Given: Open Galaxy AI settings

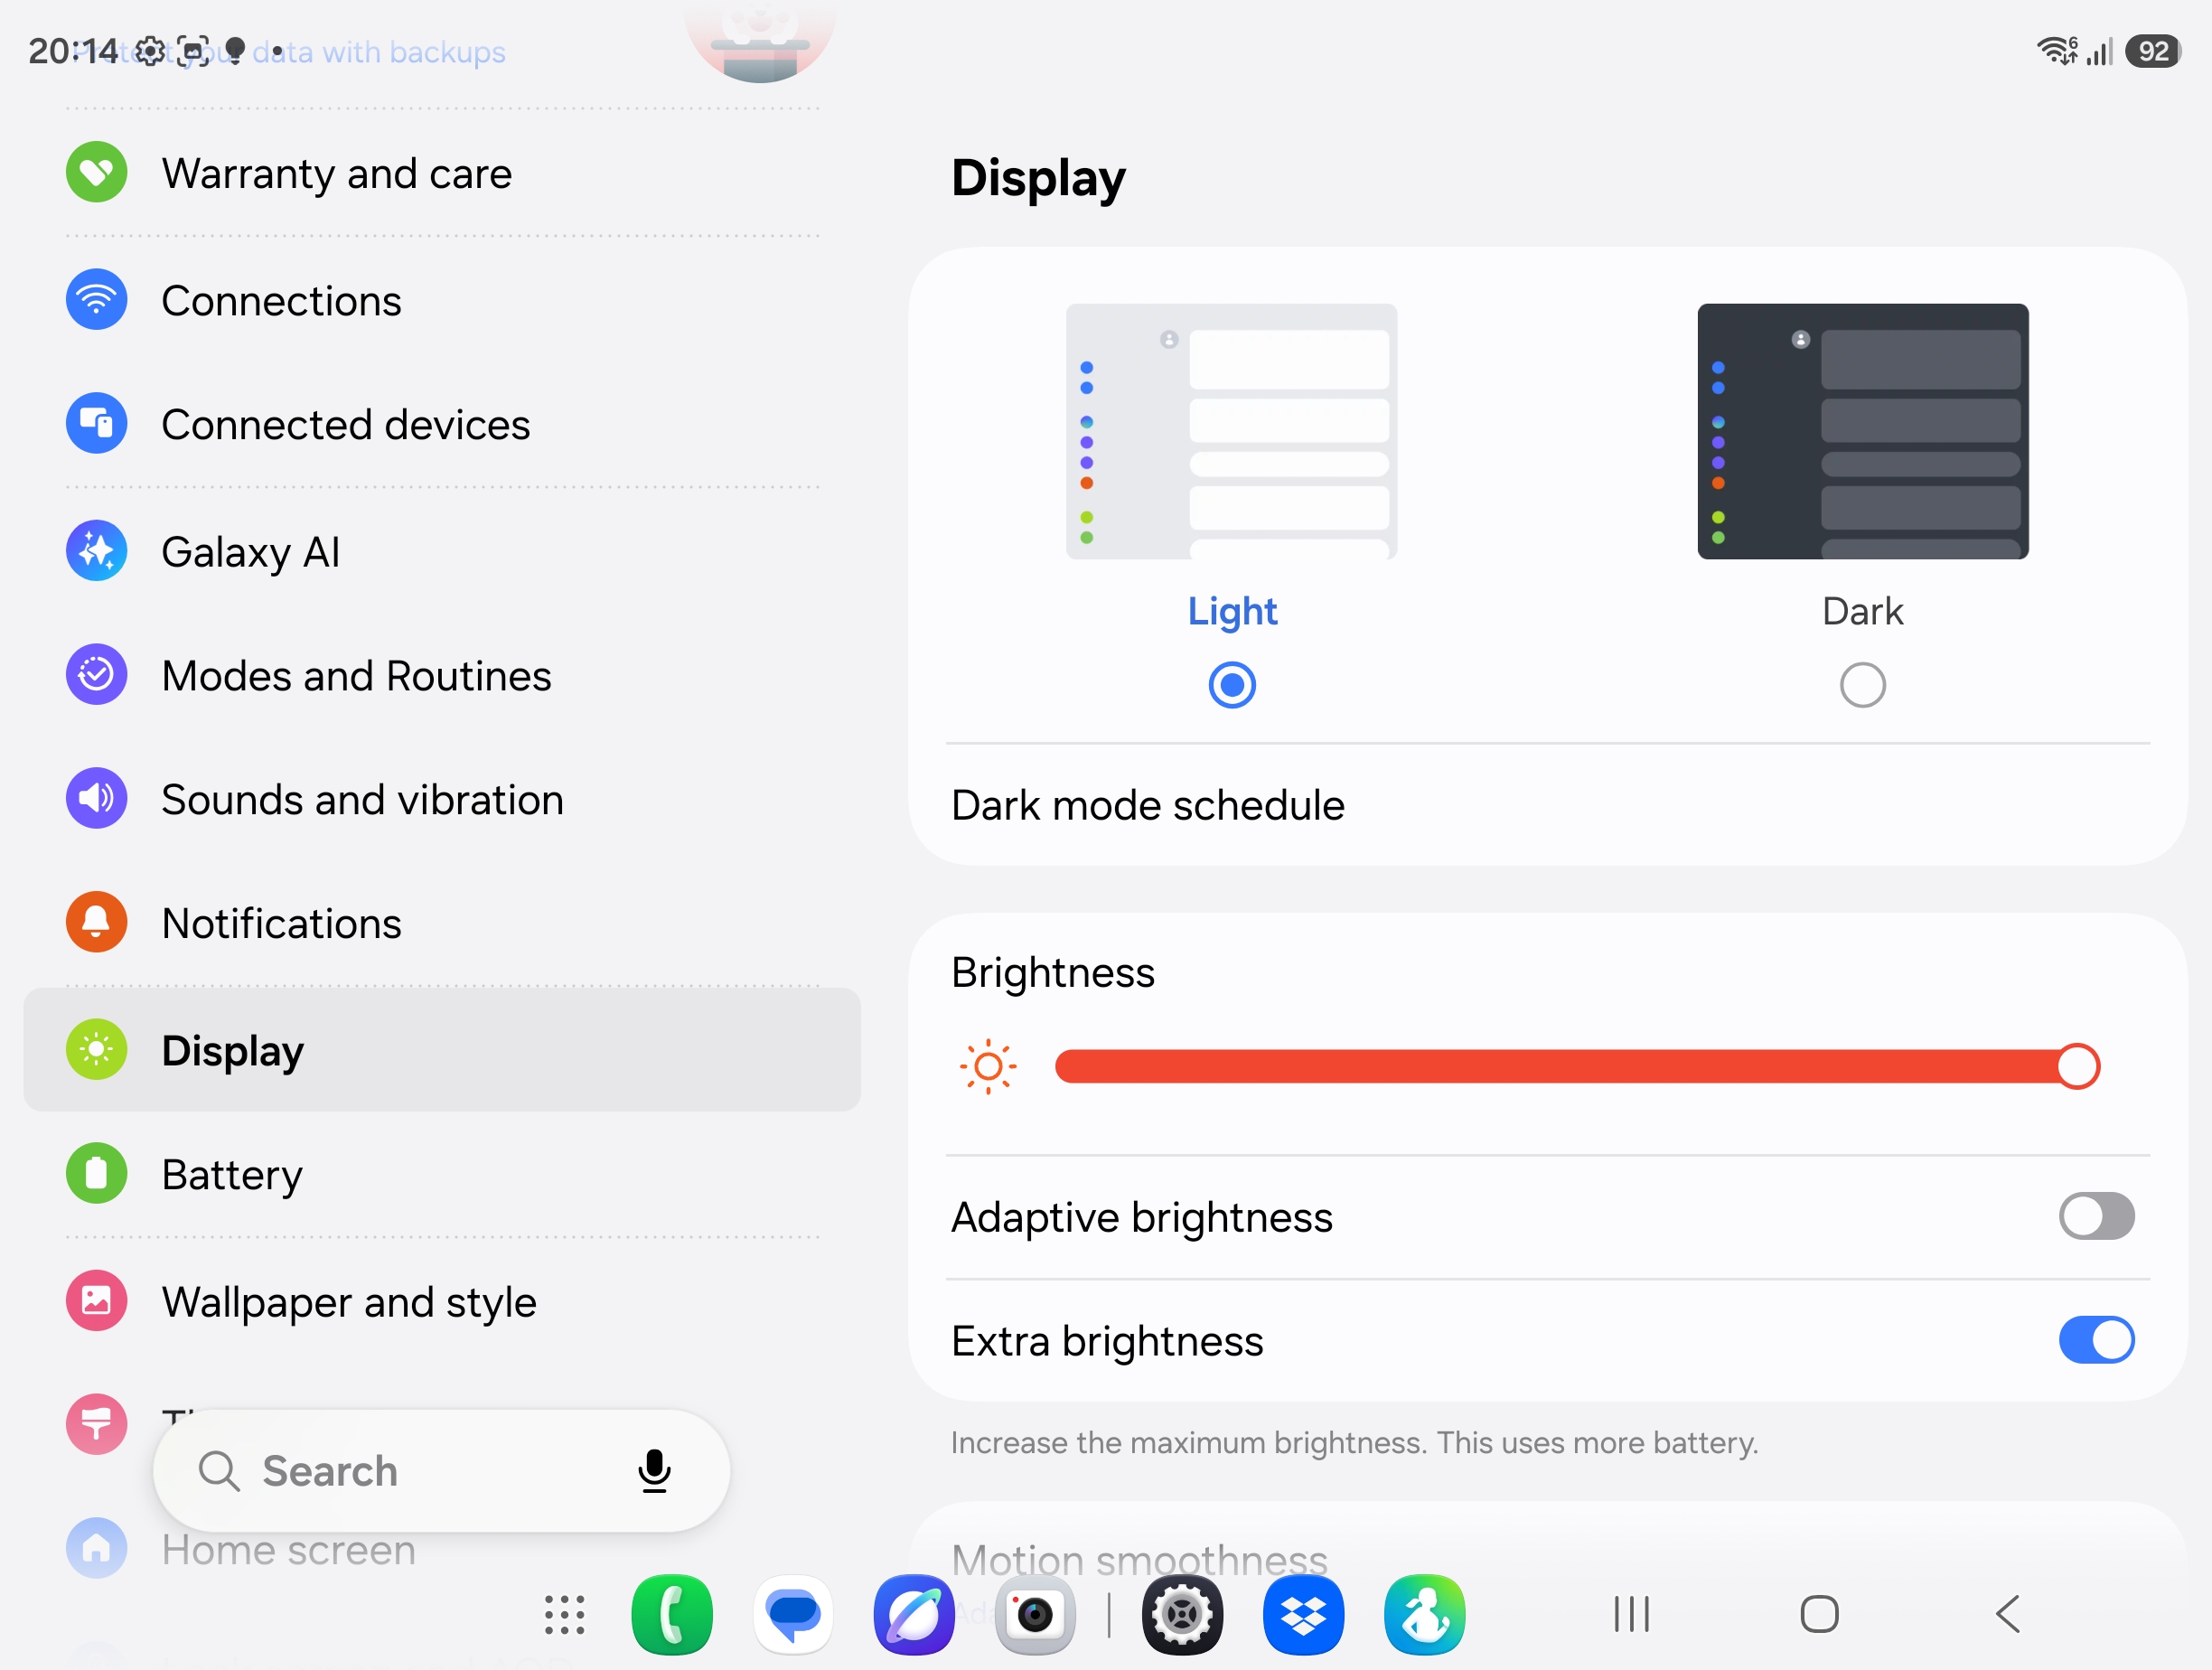Looking at the screenshot, I should coord(442,550).
